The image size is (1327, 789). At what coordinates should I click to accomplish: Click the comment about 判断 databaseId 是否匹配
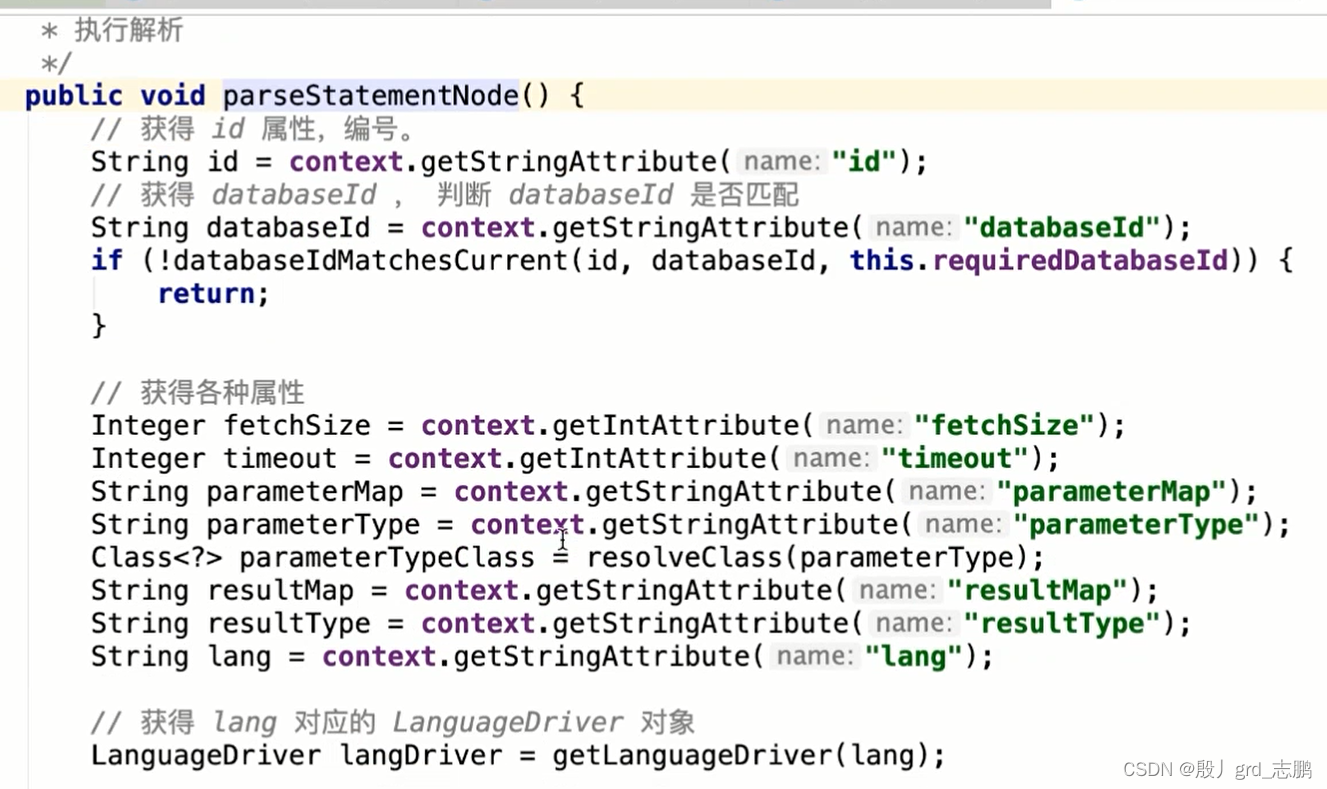point(445,194)
